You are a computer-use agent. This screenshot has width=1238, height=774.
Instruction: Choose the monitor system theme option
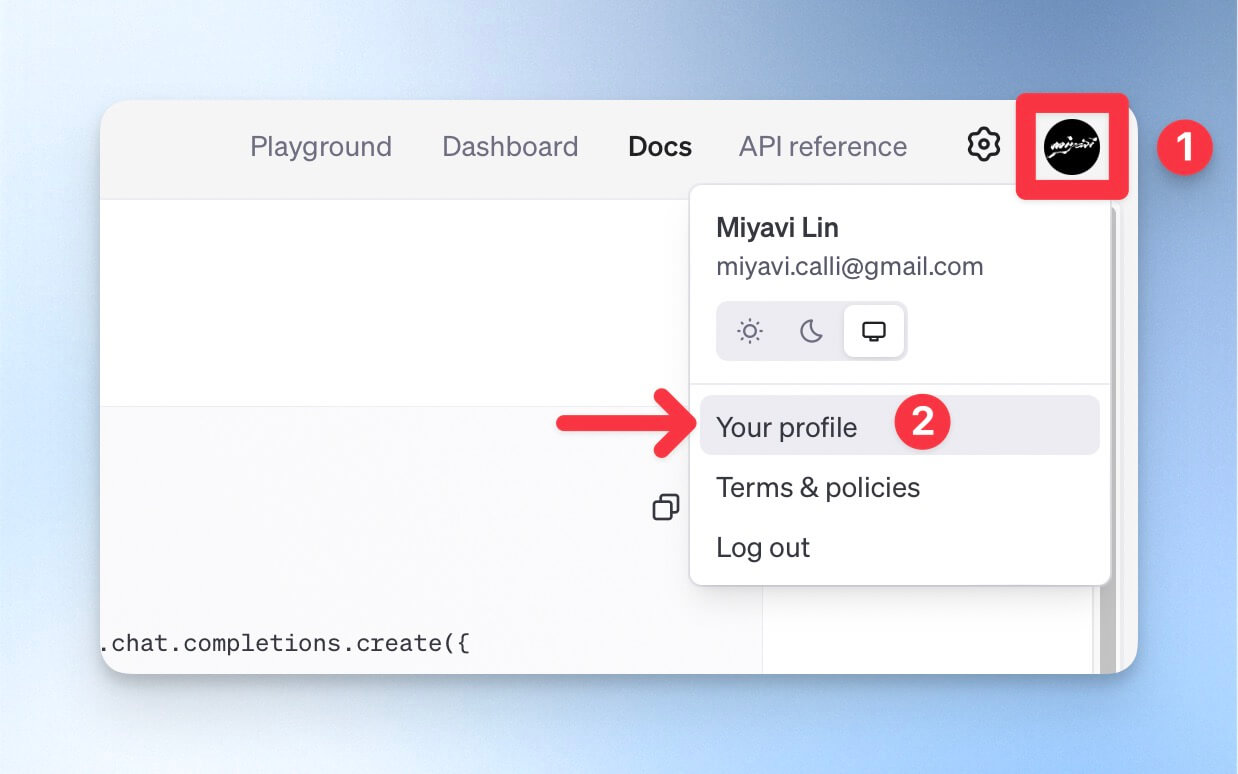pos(873,331)
